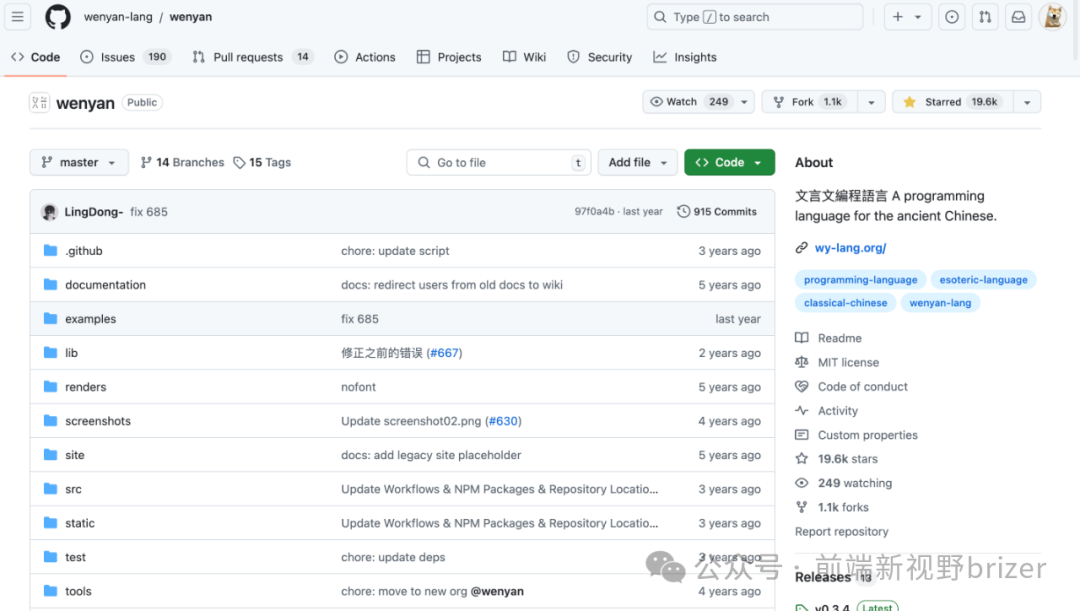This screenshot has height=611, width=1080.
Task: Click the site folder icon
Action: tap(50, 455)
